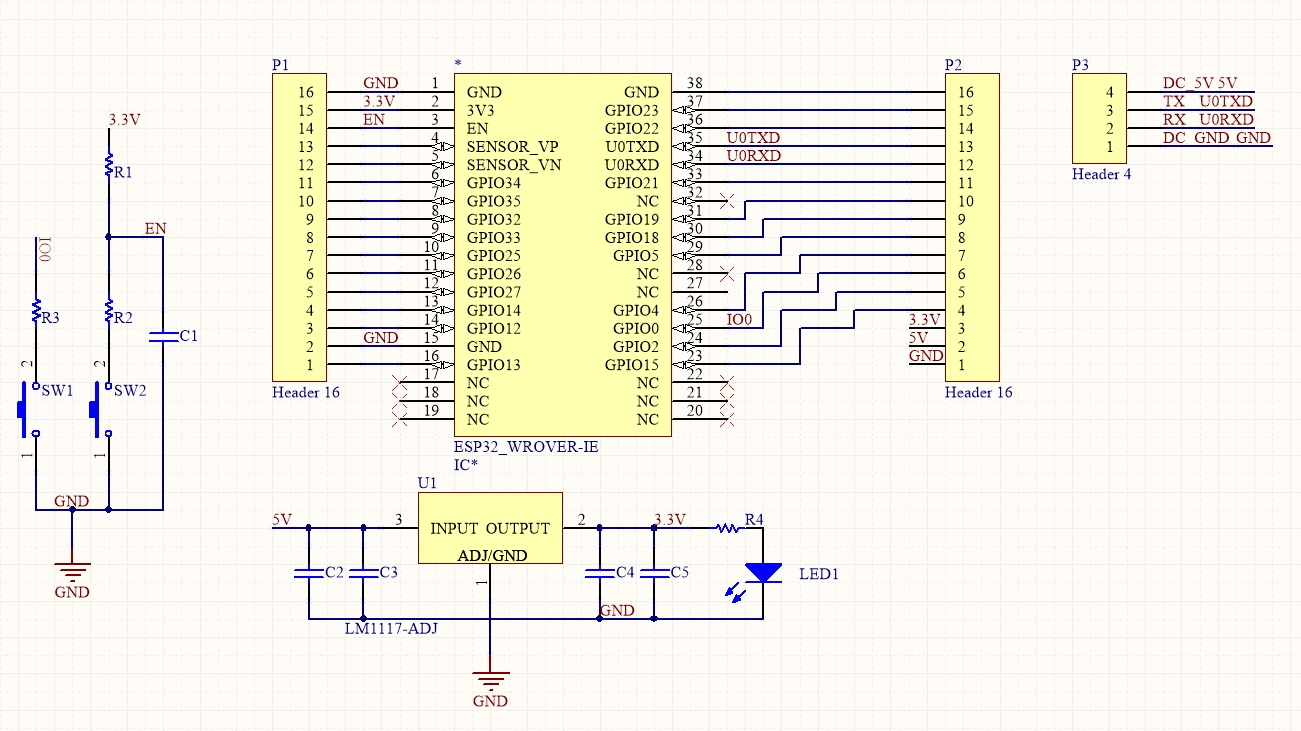Image resolution: width=1301 pixels, height=731 pixels.
Task: Click the Header 4 label
Action: click(x=1102, y=174)
